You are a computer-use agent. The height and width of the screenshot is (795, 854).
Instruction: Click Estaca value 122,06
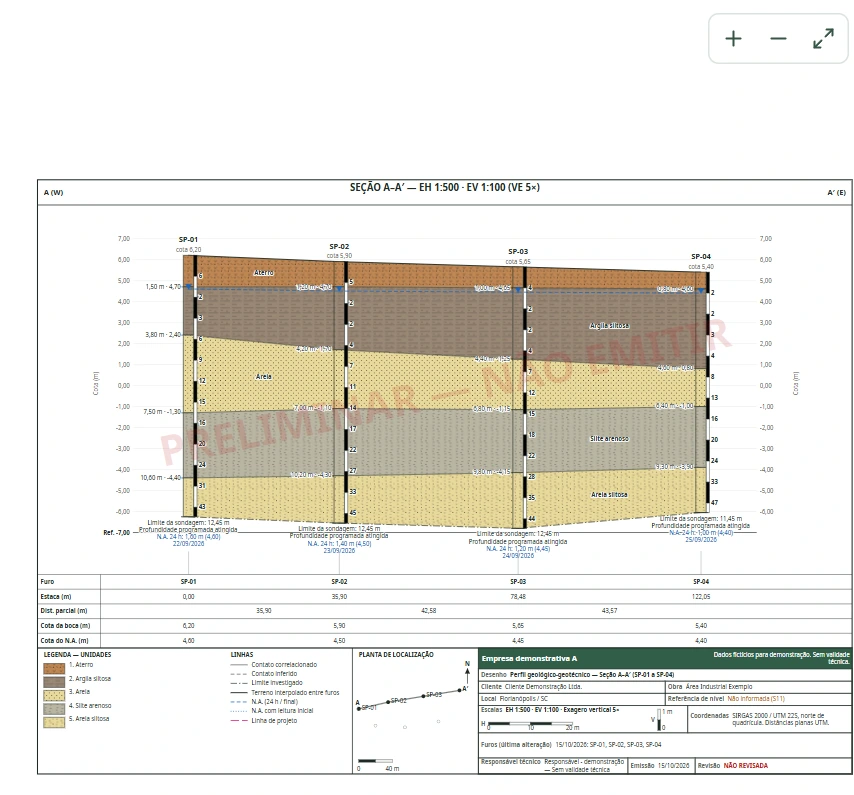point(701,597)
